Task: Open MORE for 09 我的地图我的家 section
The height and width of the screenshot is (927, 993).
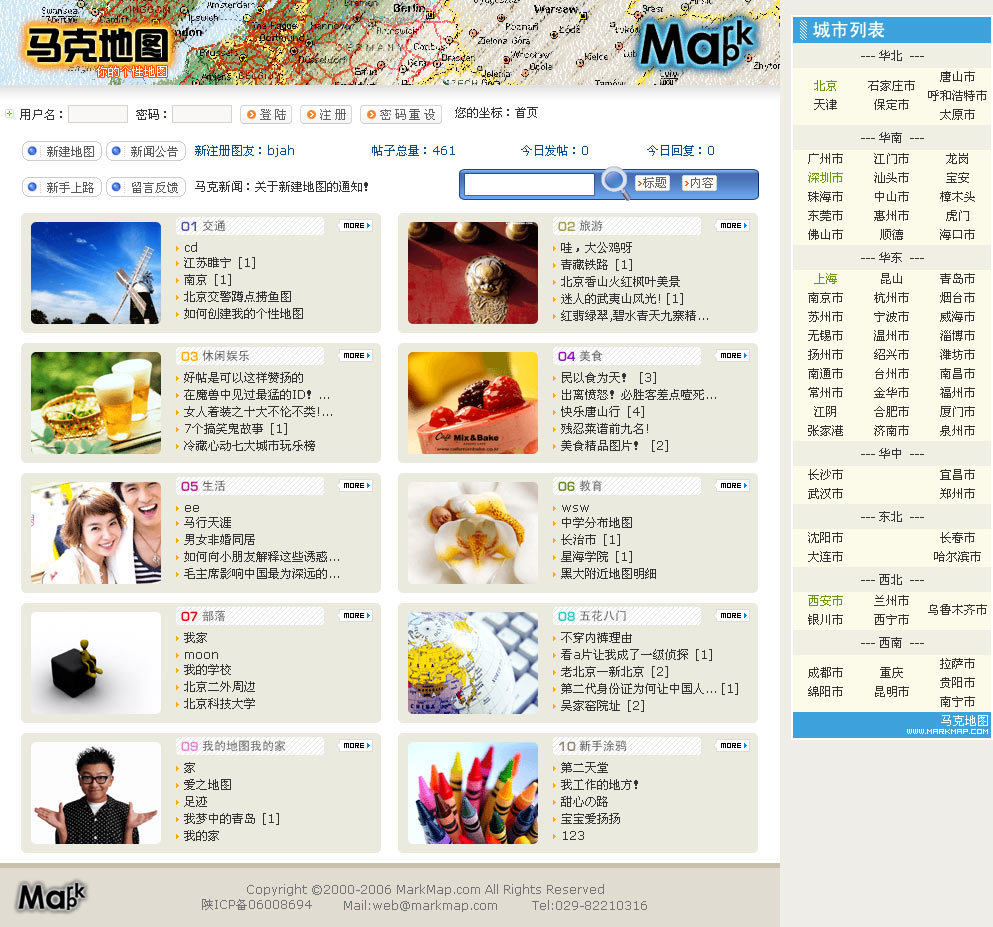Action: [x=357, y=745]
